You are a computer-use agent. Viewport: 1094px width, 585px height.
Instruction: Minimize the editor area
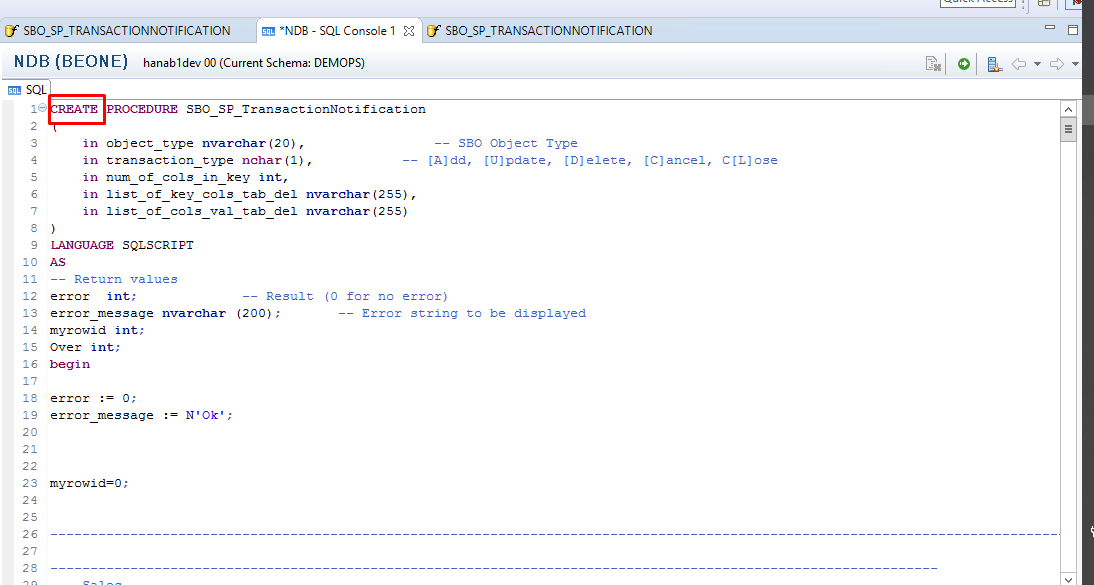1049,29
